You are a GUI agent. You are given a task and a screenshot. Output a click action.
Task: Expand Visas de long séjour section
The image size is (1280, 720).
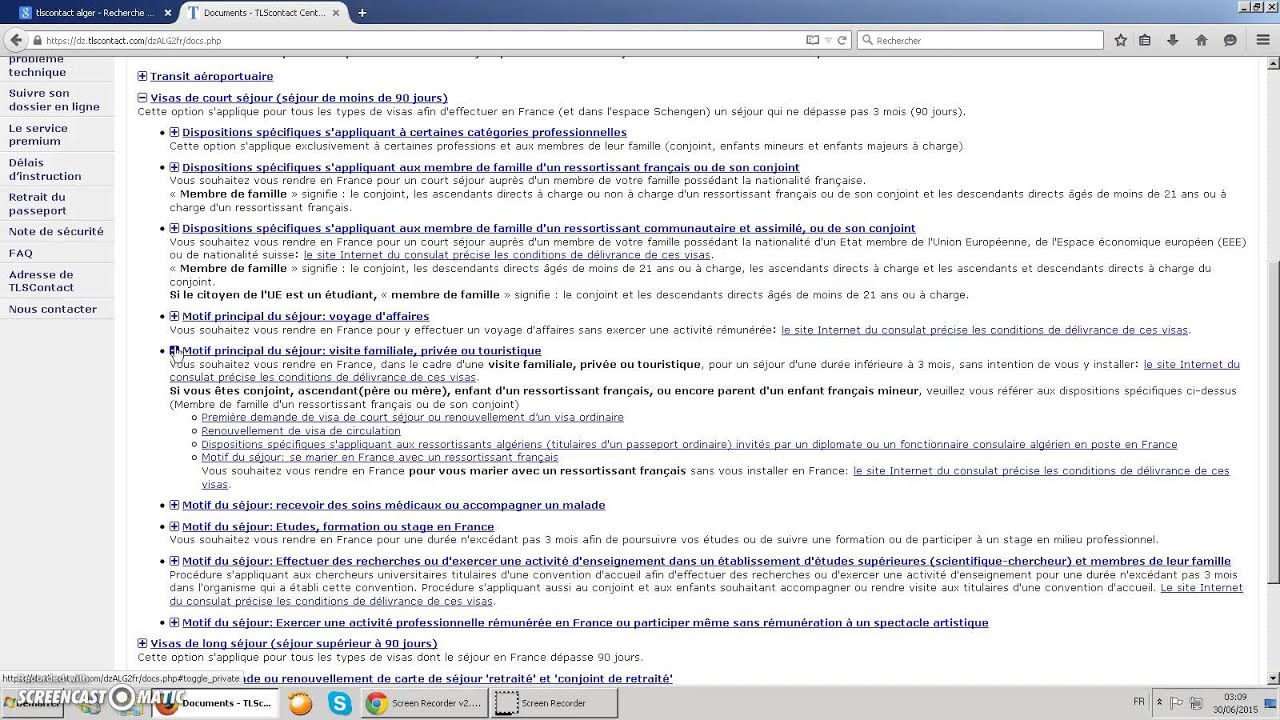(x=142, y=643)
